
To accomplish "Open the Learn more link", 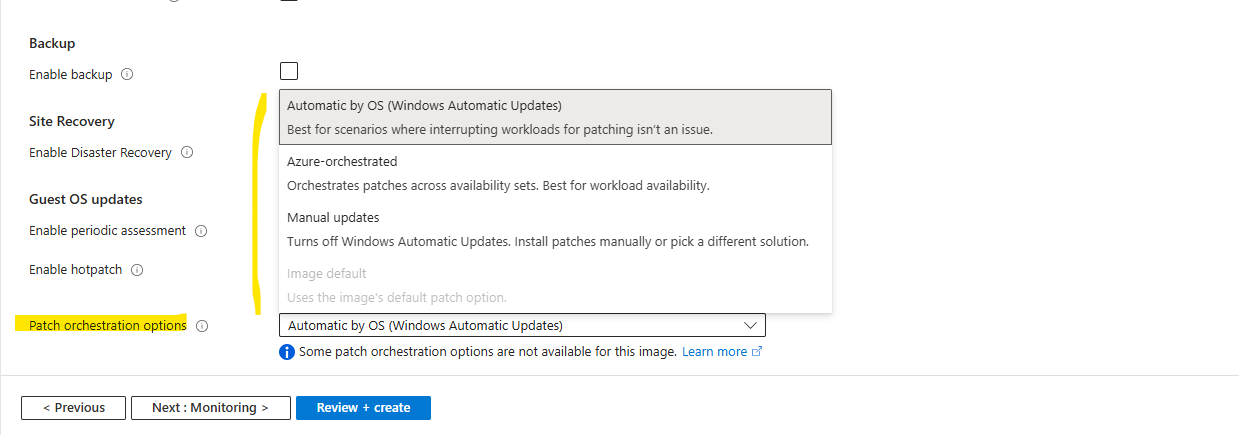I will click(x=714, y=352).
